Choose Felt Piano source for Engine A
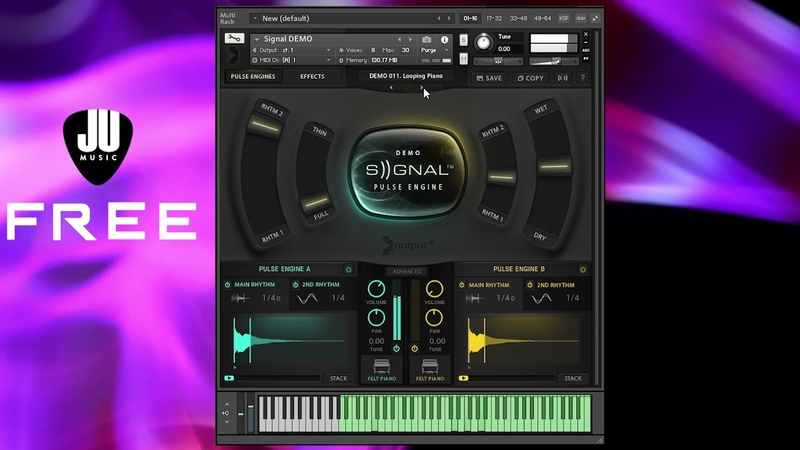Image resolution: width=800 pixels, height=450 pixels. 382,370
